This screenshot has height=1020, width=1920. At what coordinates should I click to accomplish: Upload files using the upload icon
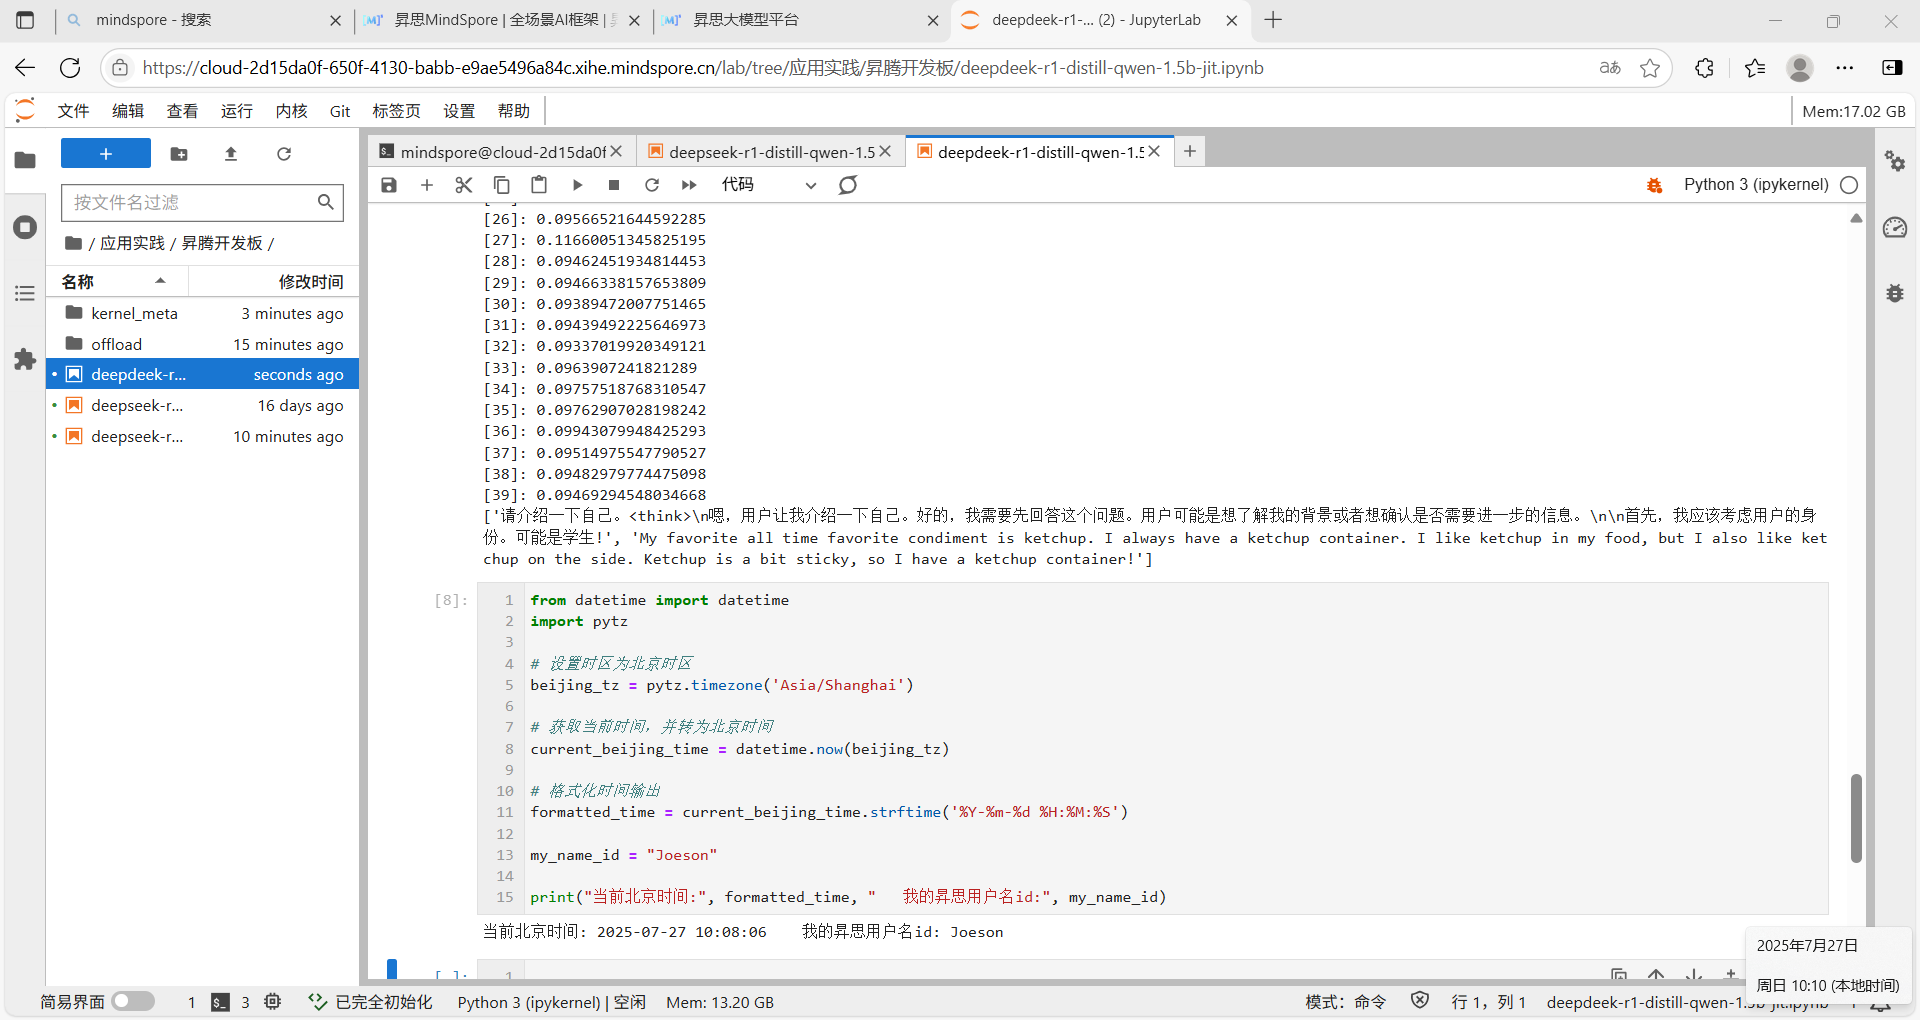tap(231, 154)
